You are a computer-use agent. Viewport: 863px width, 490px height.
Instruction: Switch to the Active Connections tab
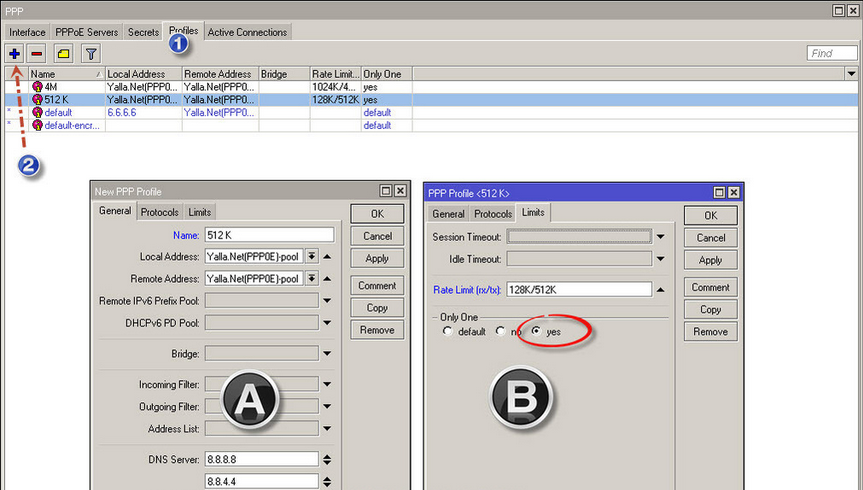click(x=247, y=32)
